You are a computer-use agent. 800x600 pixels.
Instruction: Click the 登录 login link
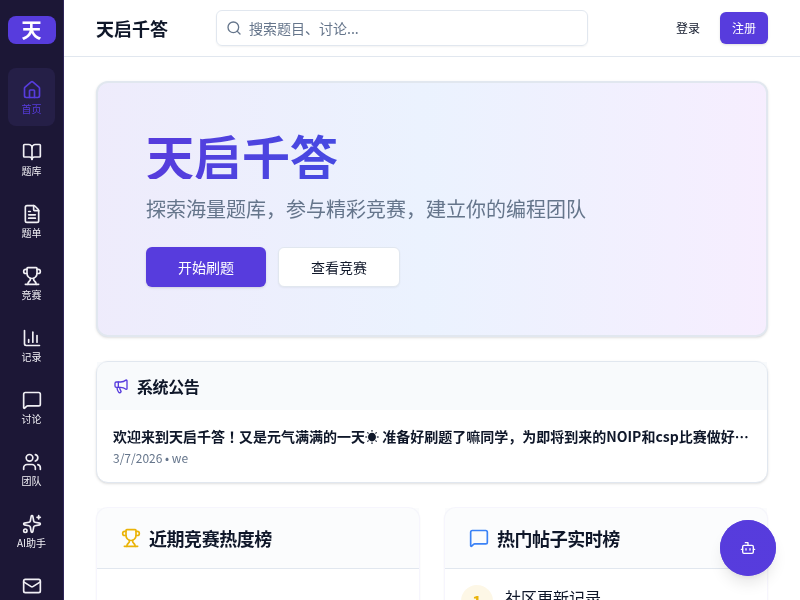pos(688,28)
